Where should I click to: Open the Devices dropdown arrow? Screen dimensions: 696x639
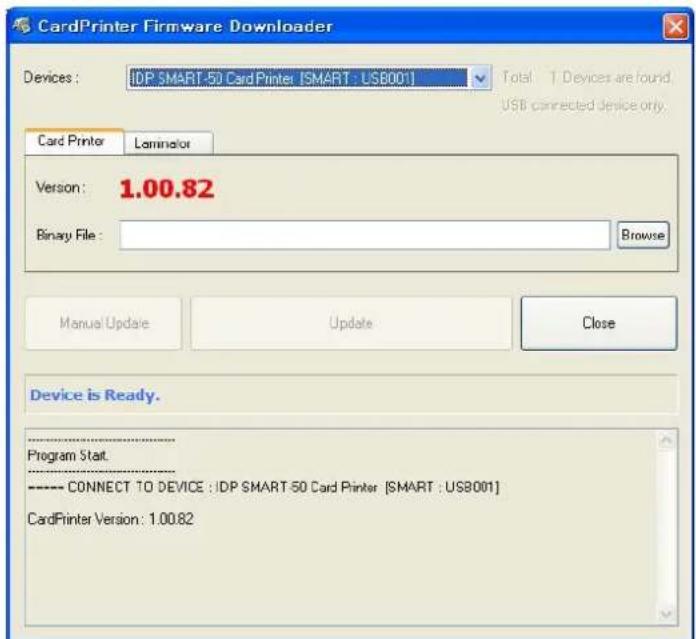click(x=480, y=79)
